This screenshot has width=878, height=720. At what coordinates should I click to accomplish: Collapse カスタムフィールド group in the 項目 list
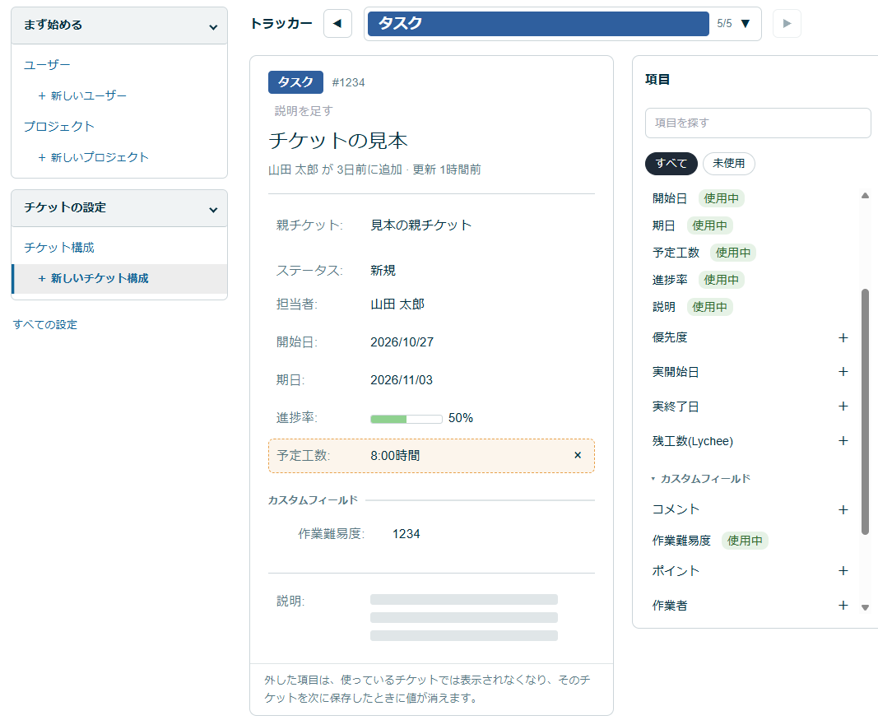700,479
